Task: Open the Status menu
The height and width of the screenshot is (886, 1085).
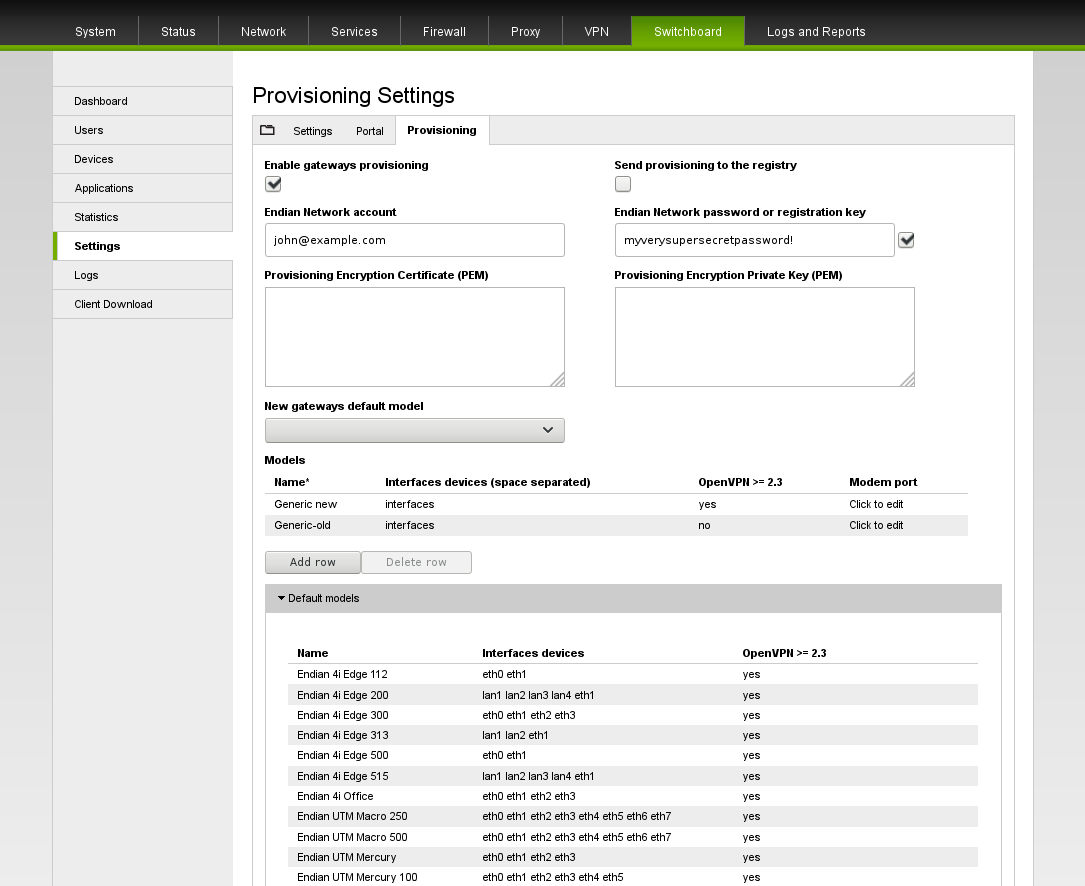Action: (x=178, y=32)
